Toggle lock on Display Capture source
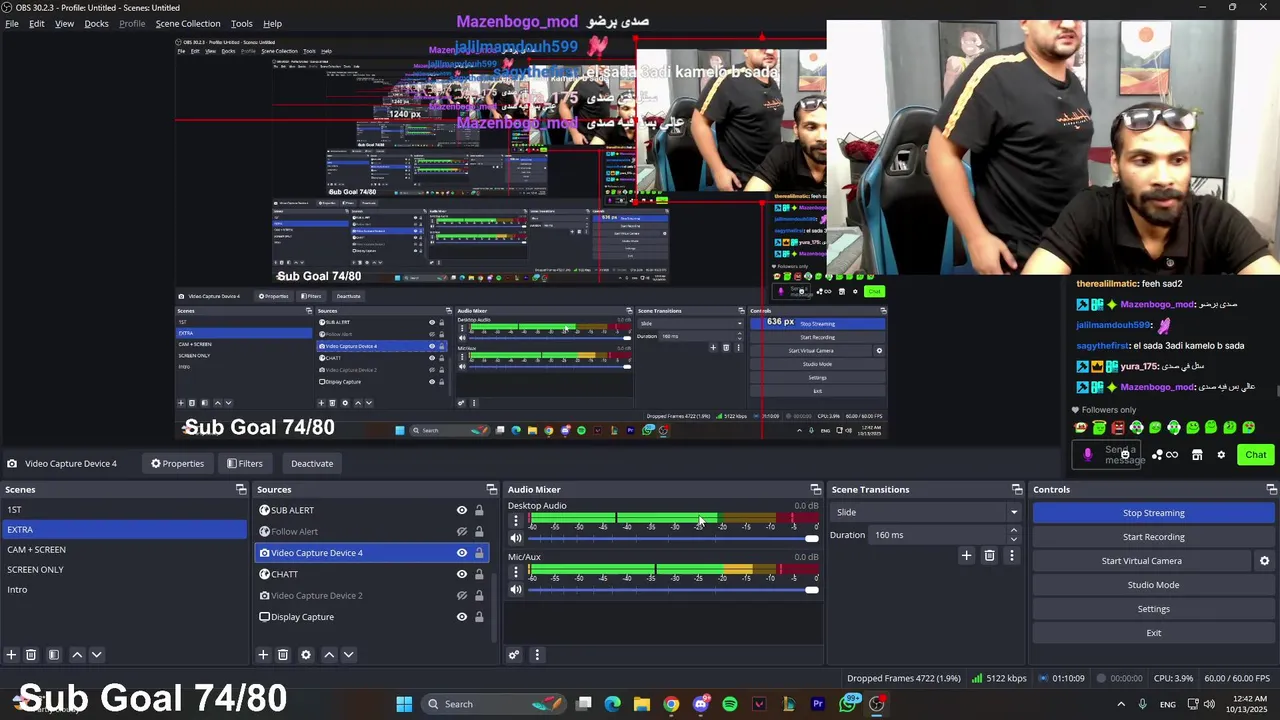1280x720 pixels. coord(479,617)
